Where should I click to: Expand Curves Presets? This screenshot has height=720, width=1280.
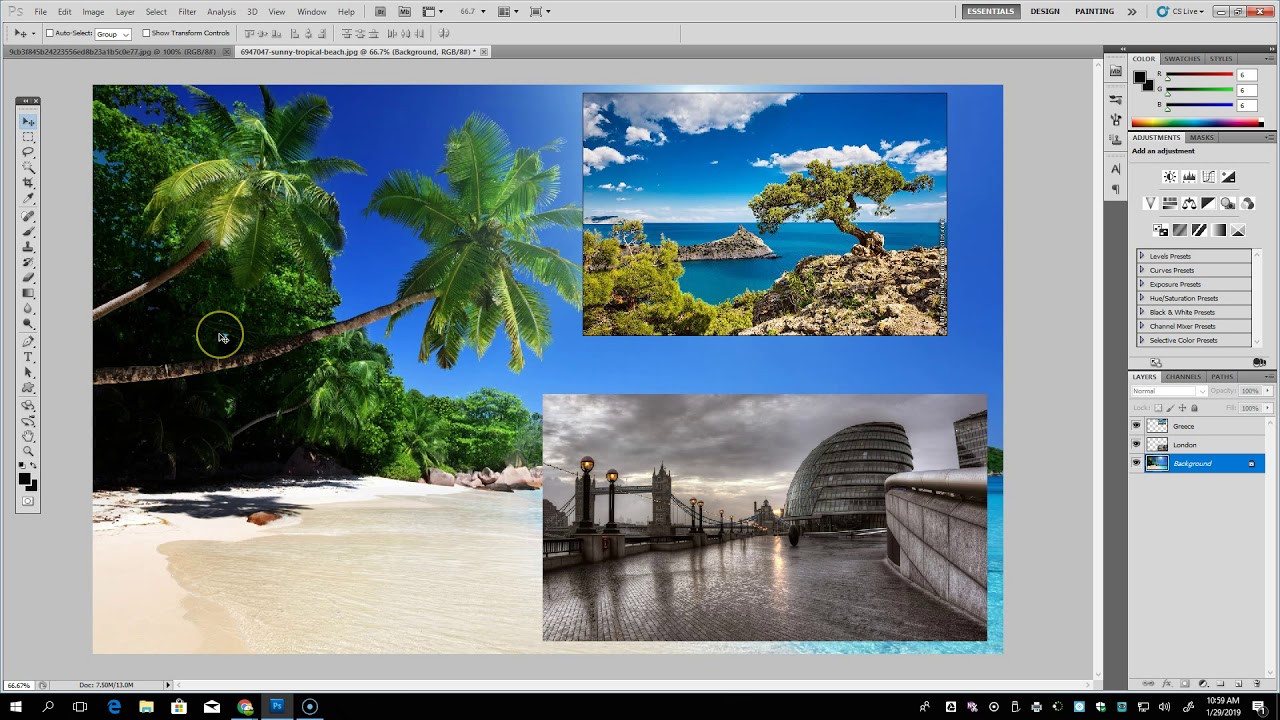pyautogui.click(x=1141, y=270)
